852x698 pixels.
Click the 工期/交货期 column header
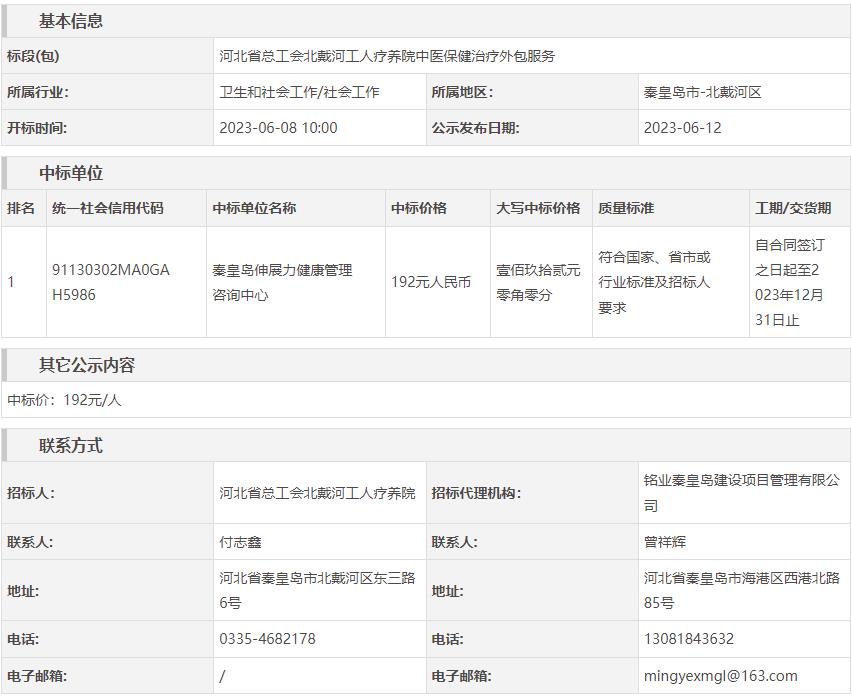793,208
